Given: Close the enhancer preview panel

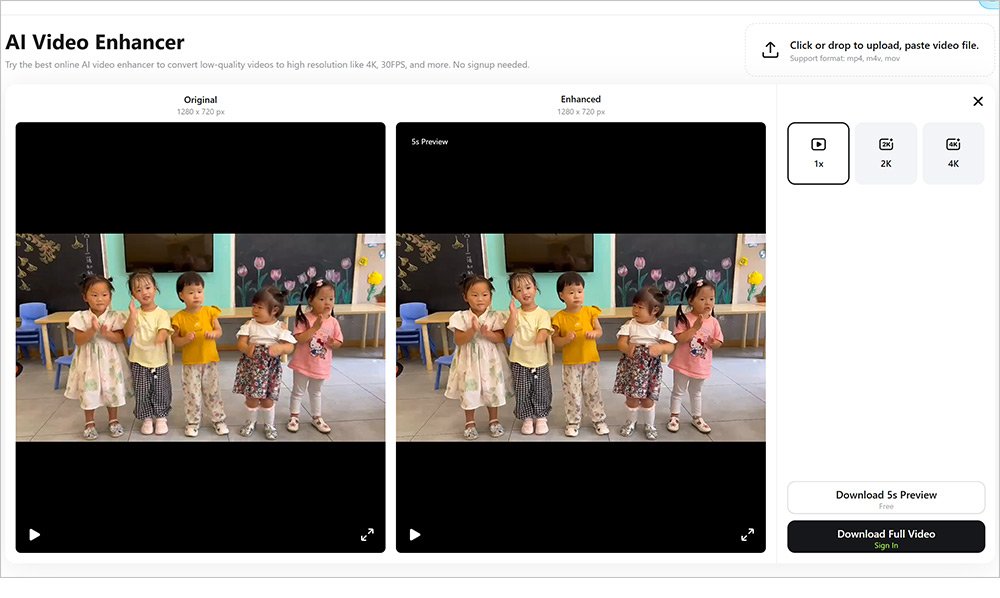Looking at the screenshot, I should coord(977,101).
